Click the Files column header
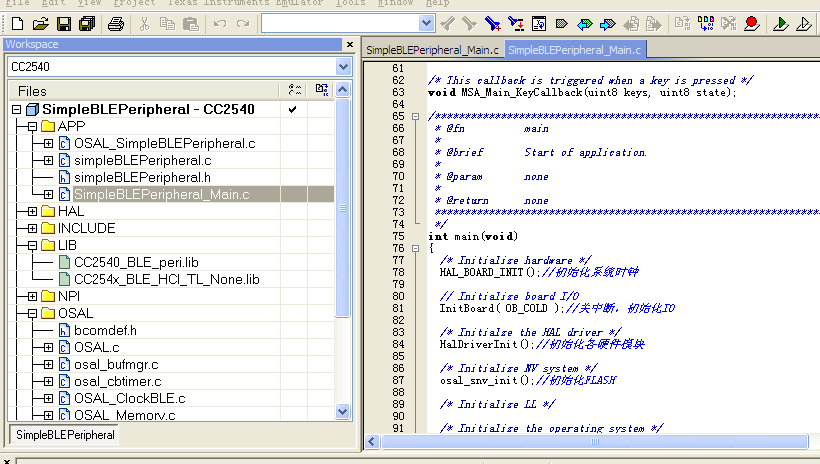Screen dimensions: 820x464 pos(144,90)
